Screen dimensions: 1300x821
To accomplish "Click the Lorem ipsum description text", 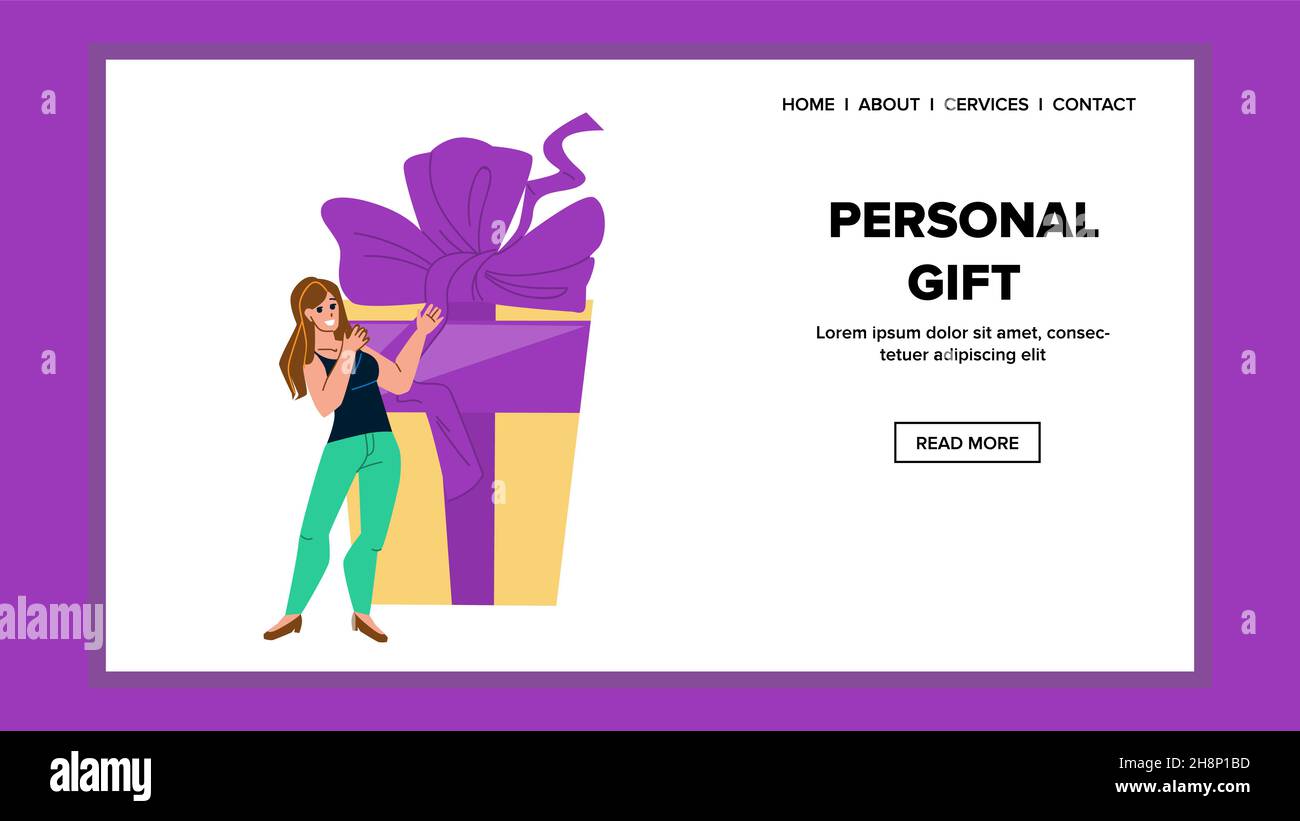I will pos(963,343).
